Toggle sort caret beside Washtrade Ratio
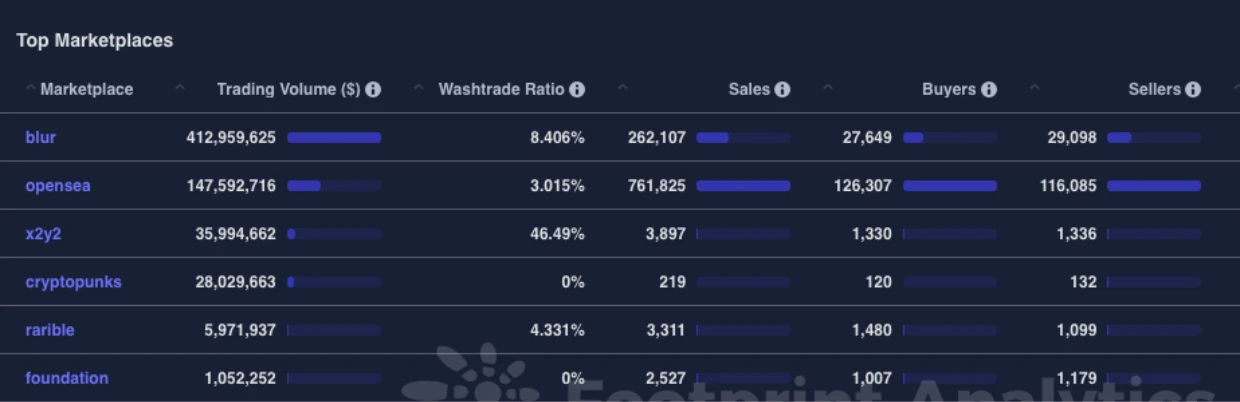 coord(418,89)
